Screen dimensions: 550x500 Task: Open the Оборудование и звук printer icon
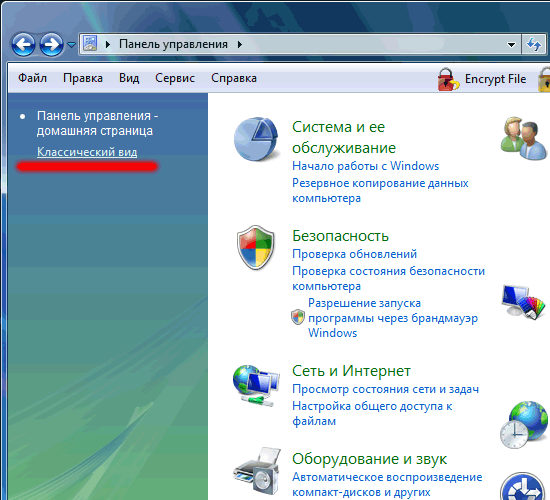[x=257, y=471]
